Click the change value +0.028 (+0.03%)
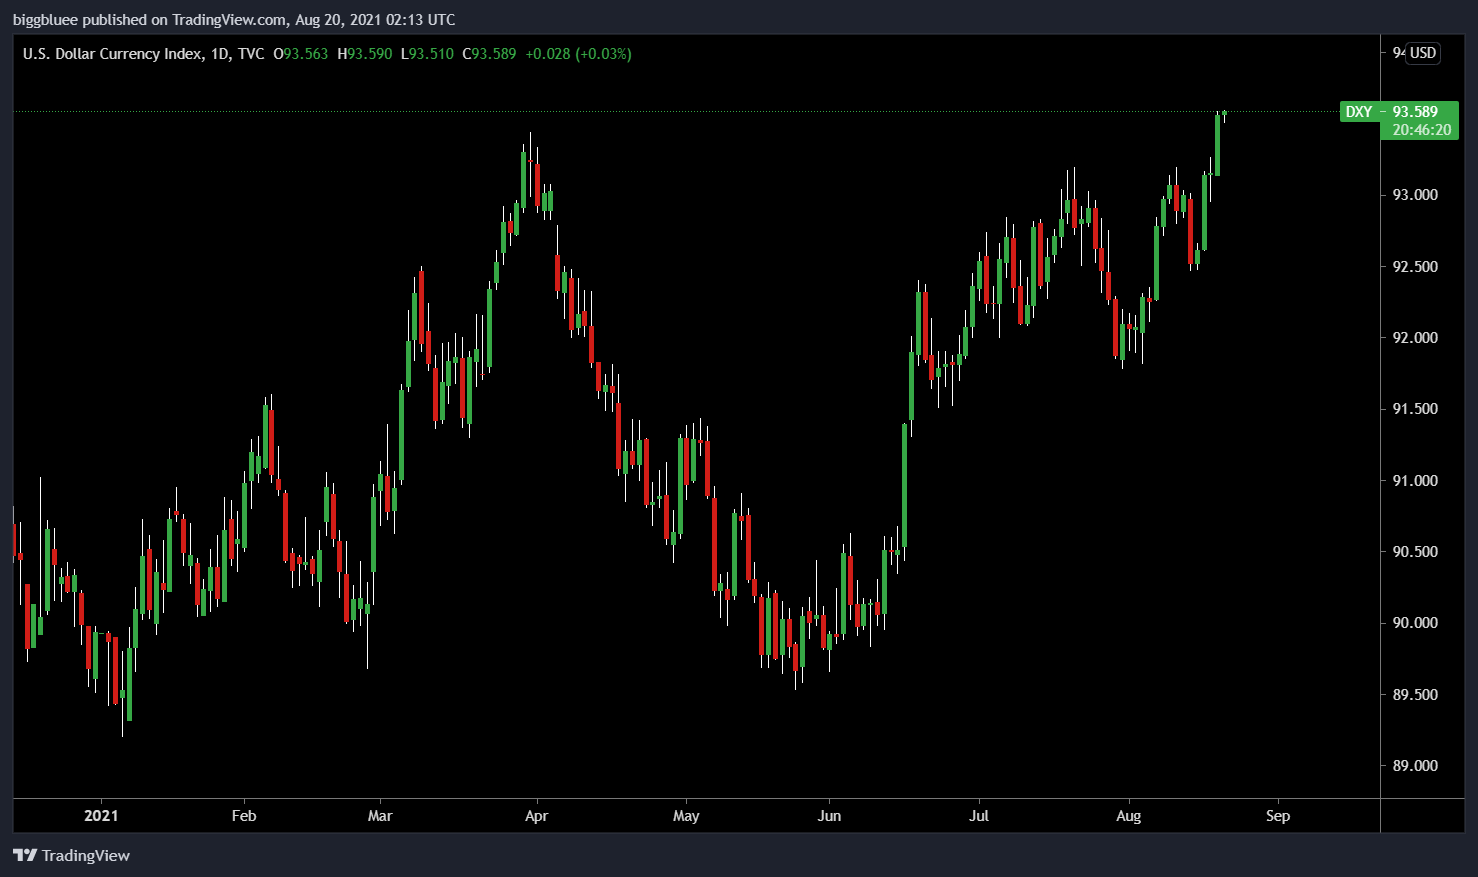The height and width of the screenshot is (877, 1478). (x=578, y=54)
